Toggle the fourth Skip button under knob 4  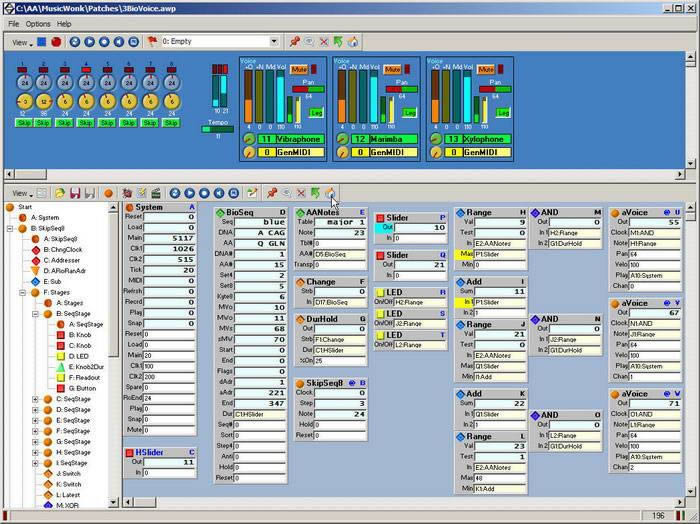click(86, 123)
